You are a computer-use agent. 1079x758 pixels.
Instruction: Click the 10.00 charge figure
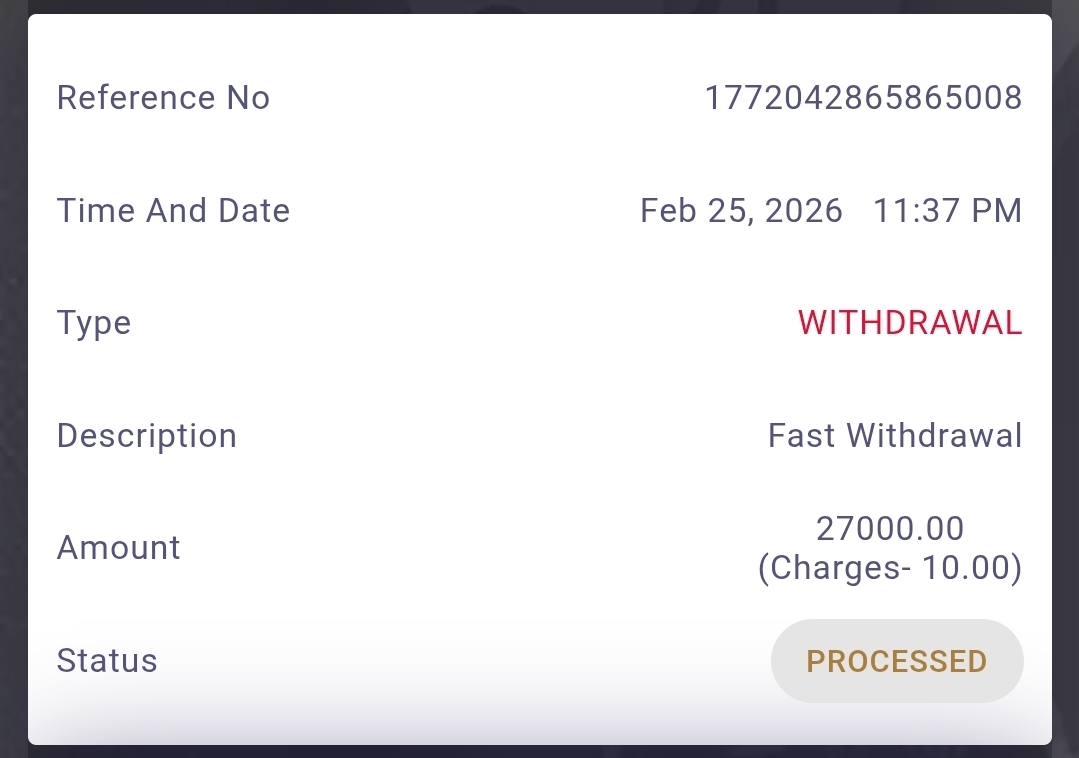[x=967, y=568]
